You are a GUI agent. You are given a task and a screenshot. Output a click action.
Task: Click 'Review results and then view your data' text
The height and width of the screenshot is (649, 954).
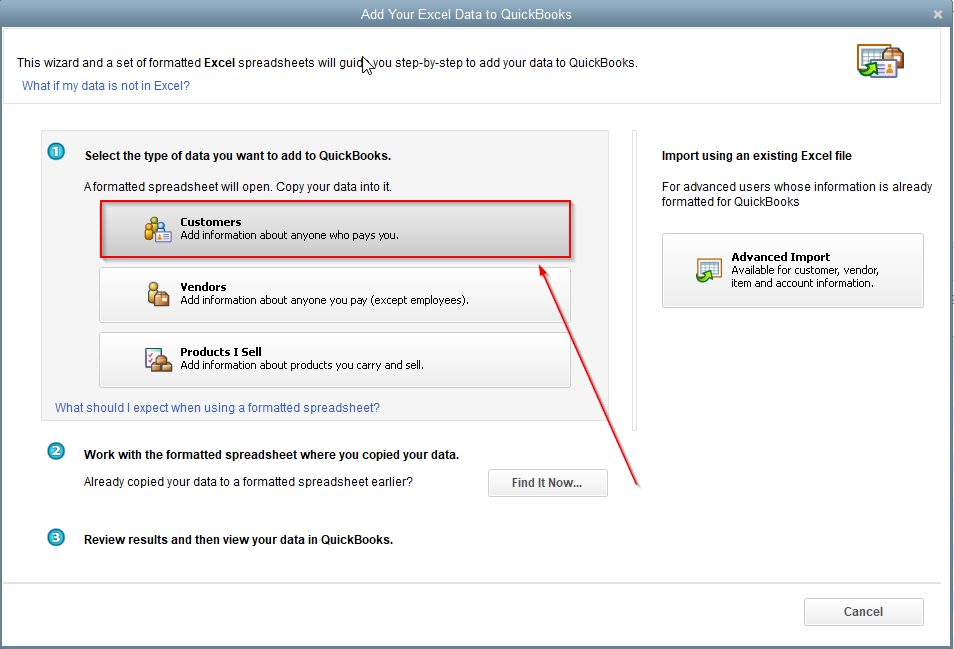[238, 540]
